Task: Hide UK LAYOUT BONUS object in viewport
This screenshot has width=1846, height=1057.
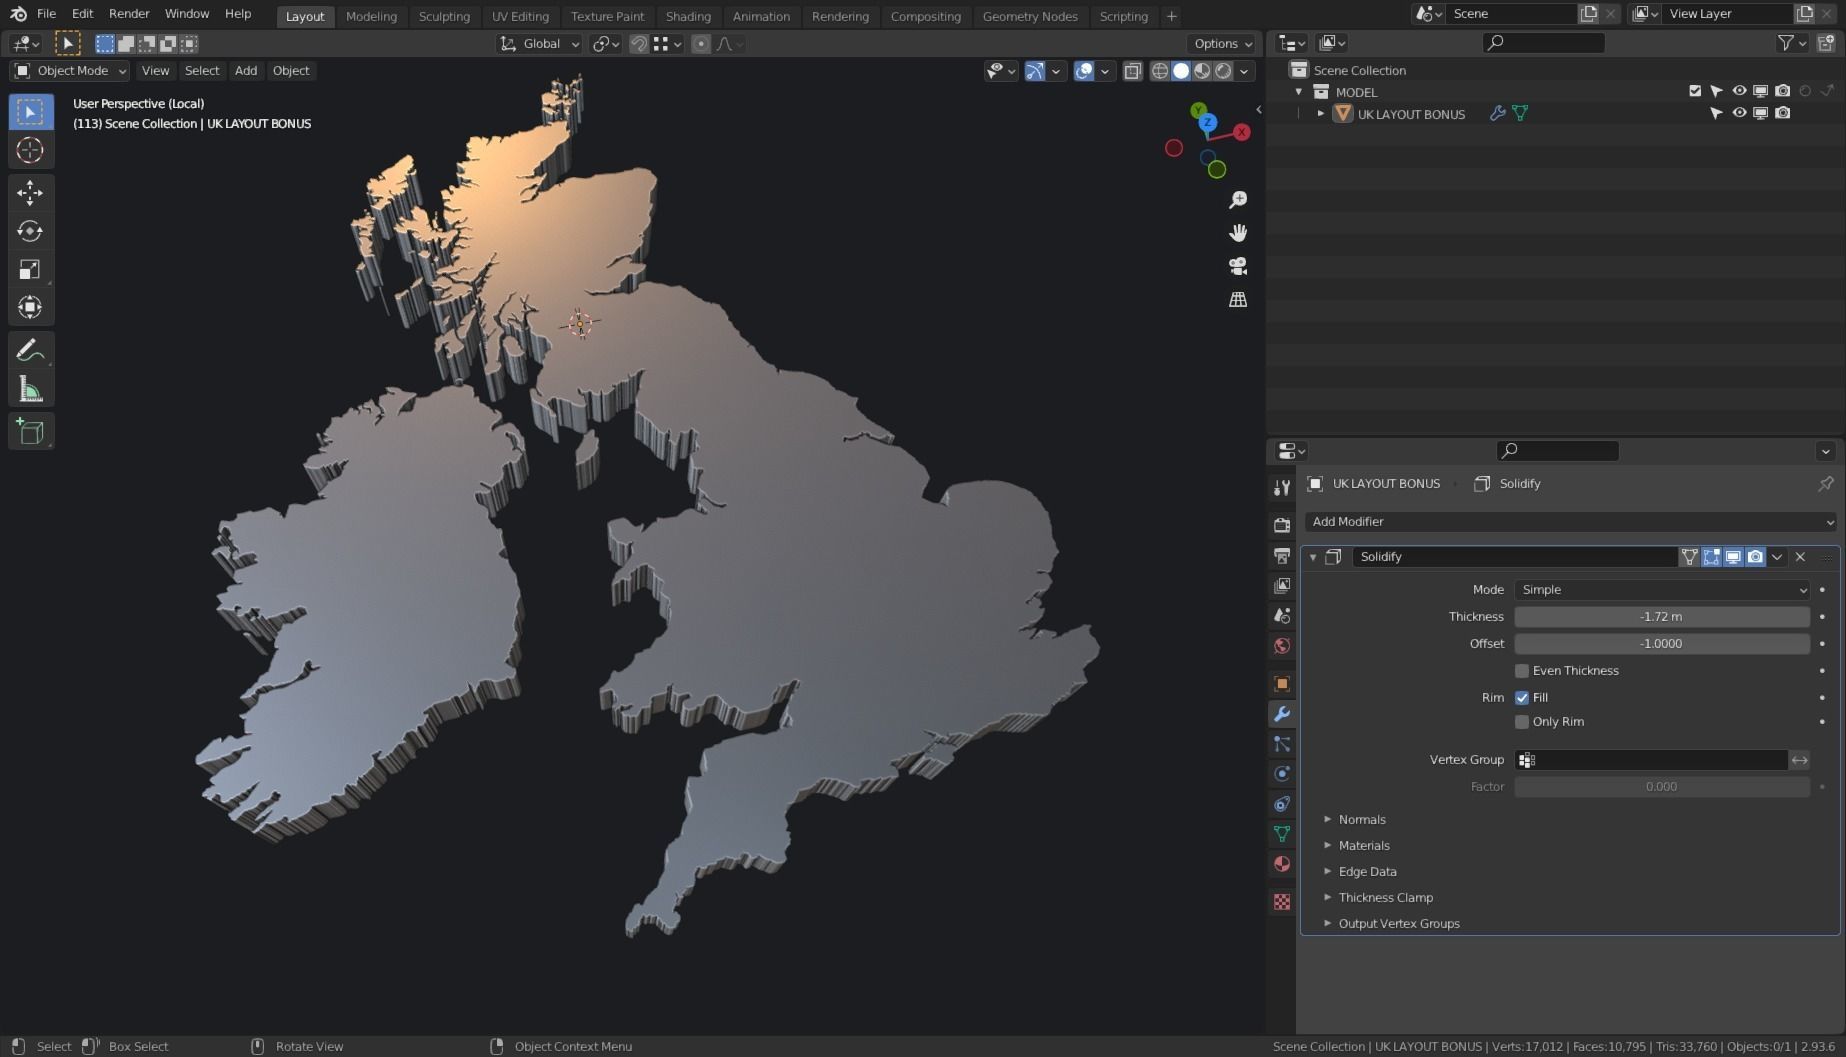Action: point(1739,113)
